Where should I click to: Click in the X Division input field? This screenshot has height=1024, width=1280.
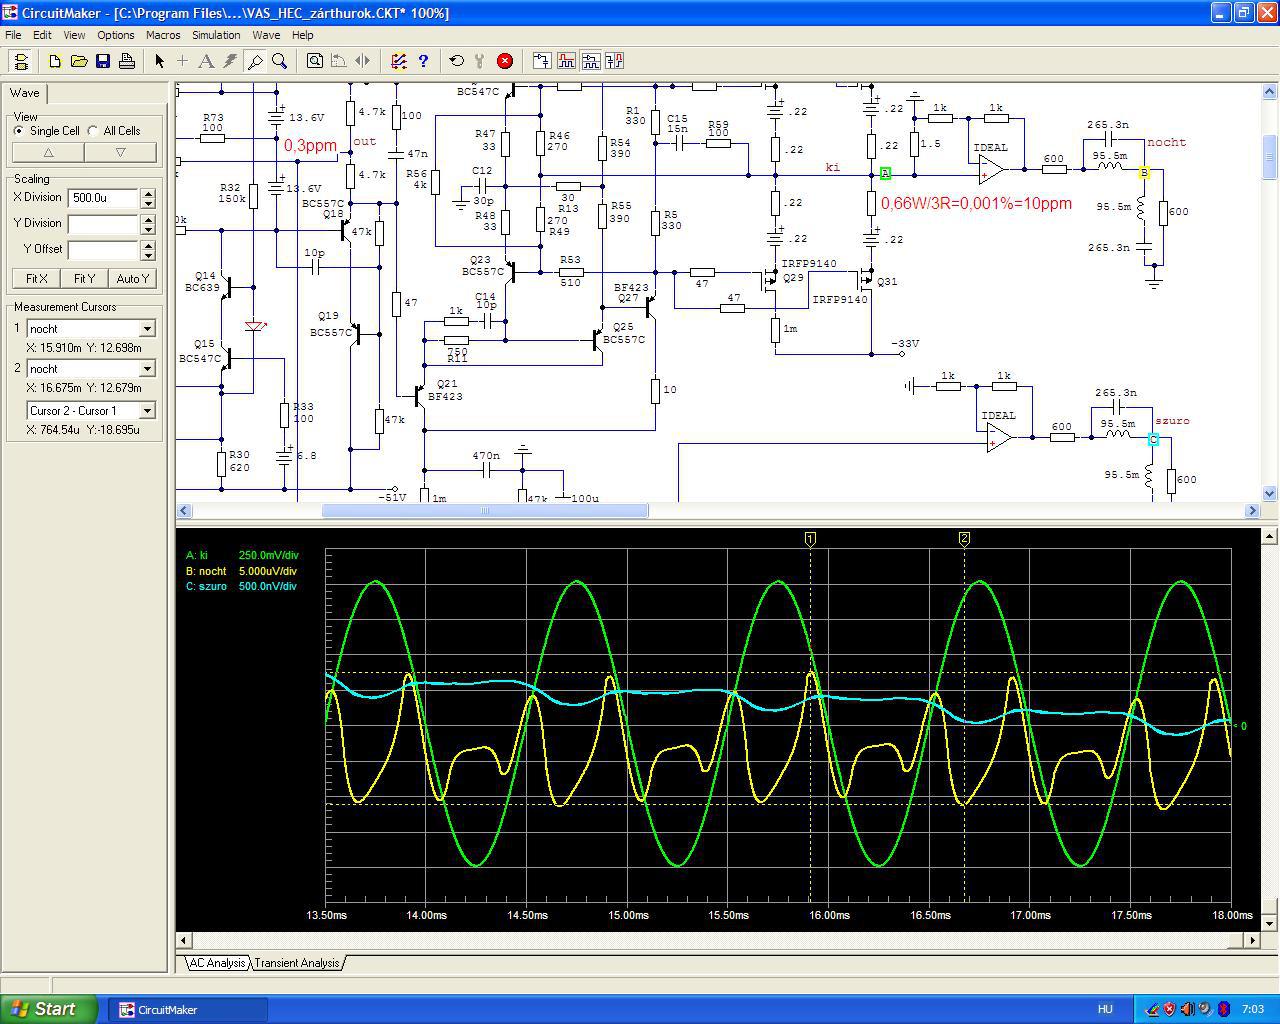[102, 198]
